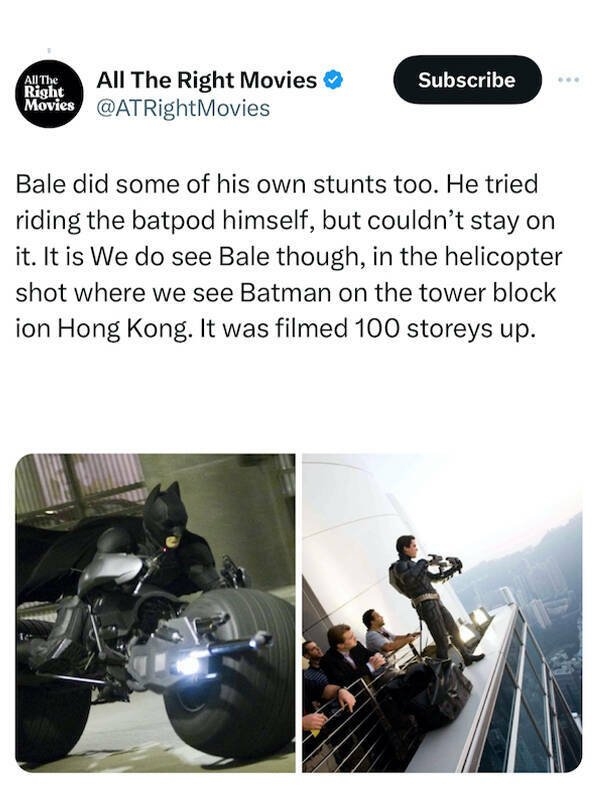This screenshot has width=600, height=800.
Task: Click the blue verified checkmark badge
Action: tap(335, 80)
